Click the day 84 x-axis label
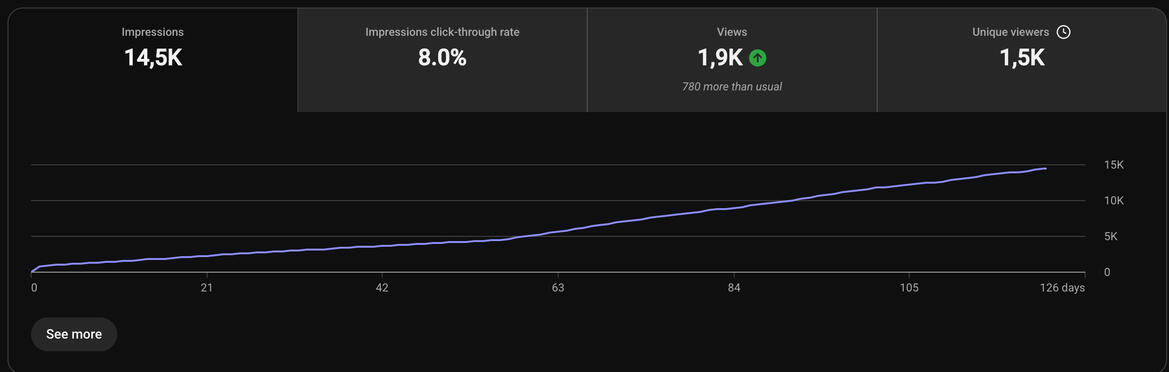 (734, 288)
